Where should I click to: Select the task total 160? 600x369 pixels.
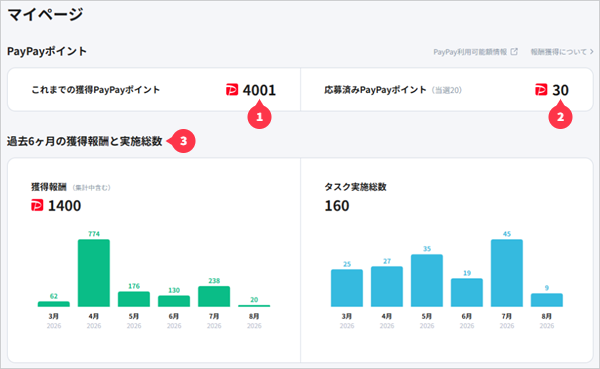tap(337, 206)
